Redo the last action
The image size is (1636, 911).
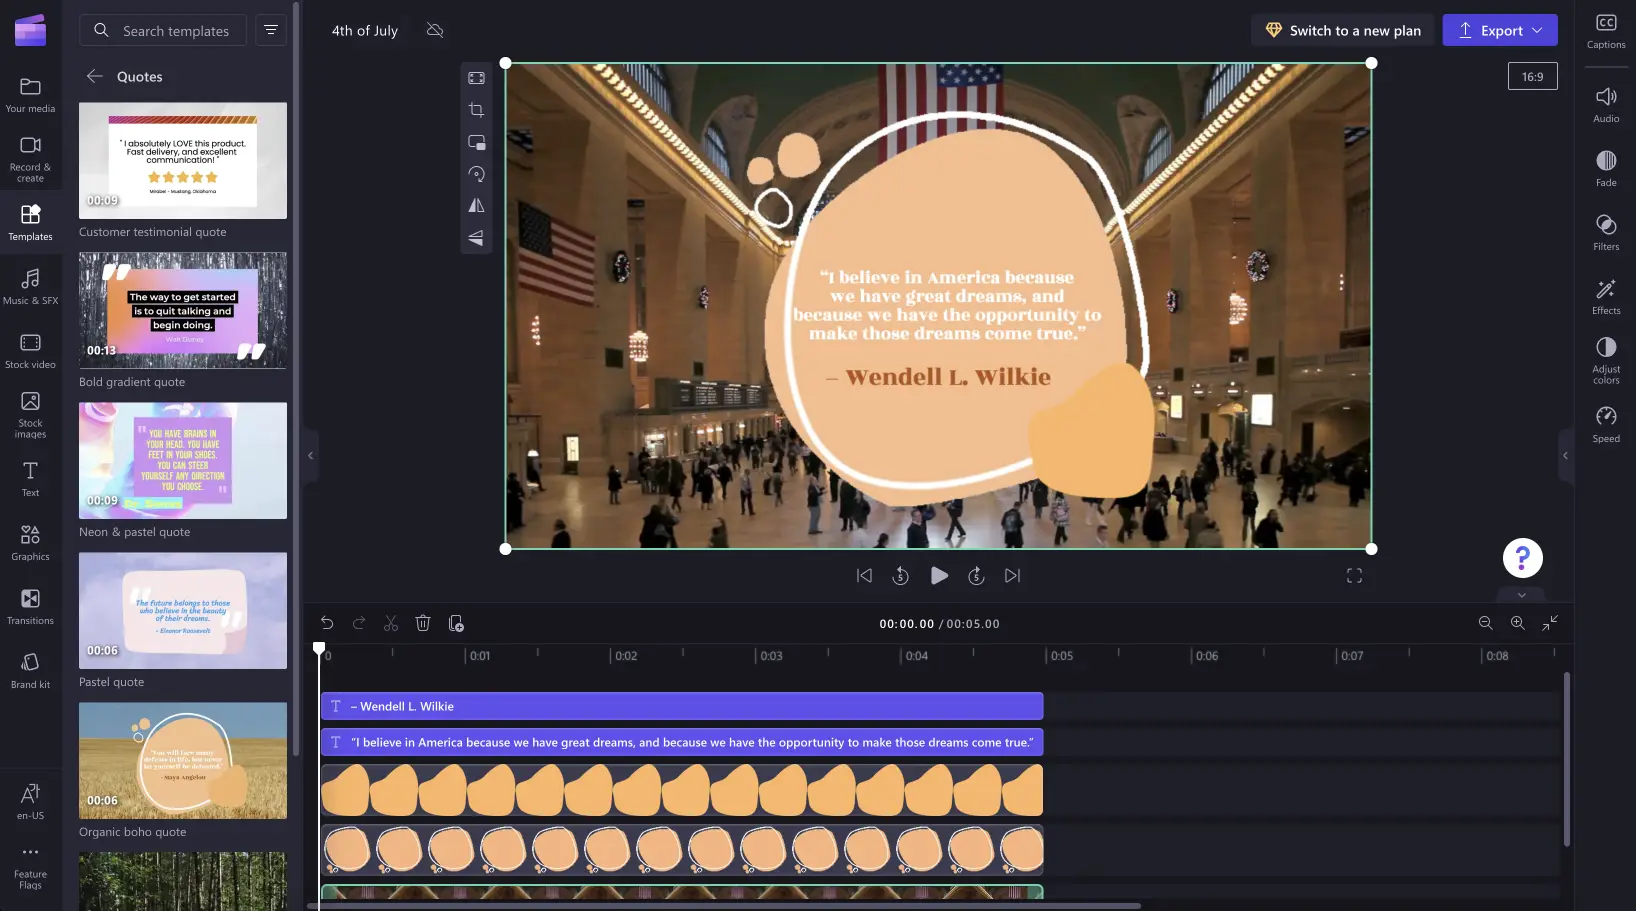click(359, 623)
